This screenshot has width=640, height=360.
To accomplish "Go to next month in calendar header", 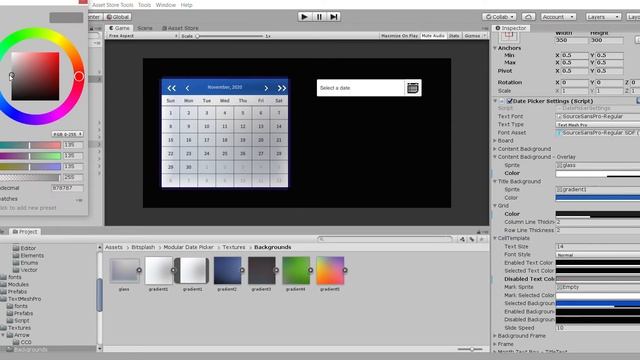I will tap(266, 88).
